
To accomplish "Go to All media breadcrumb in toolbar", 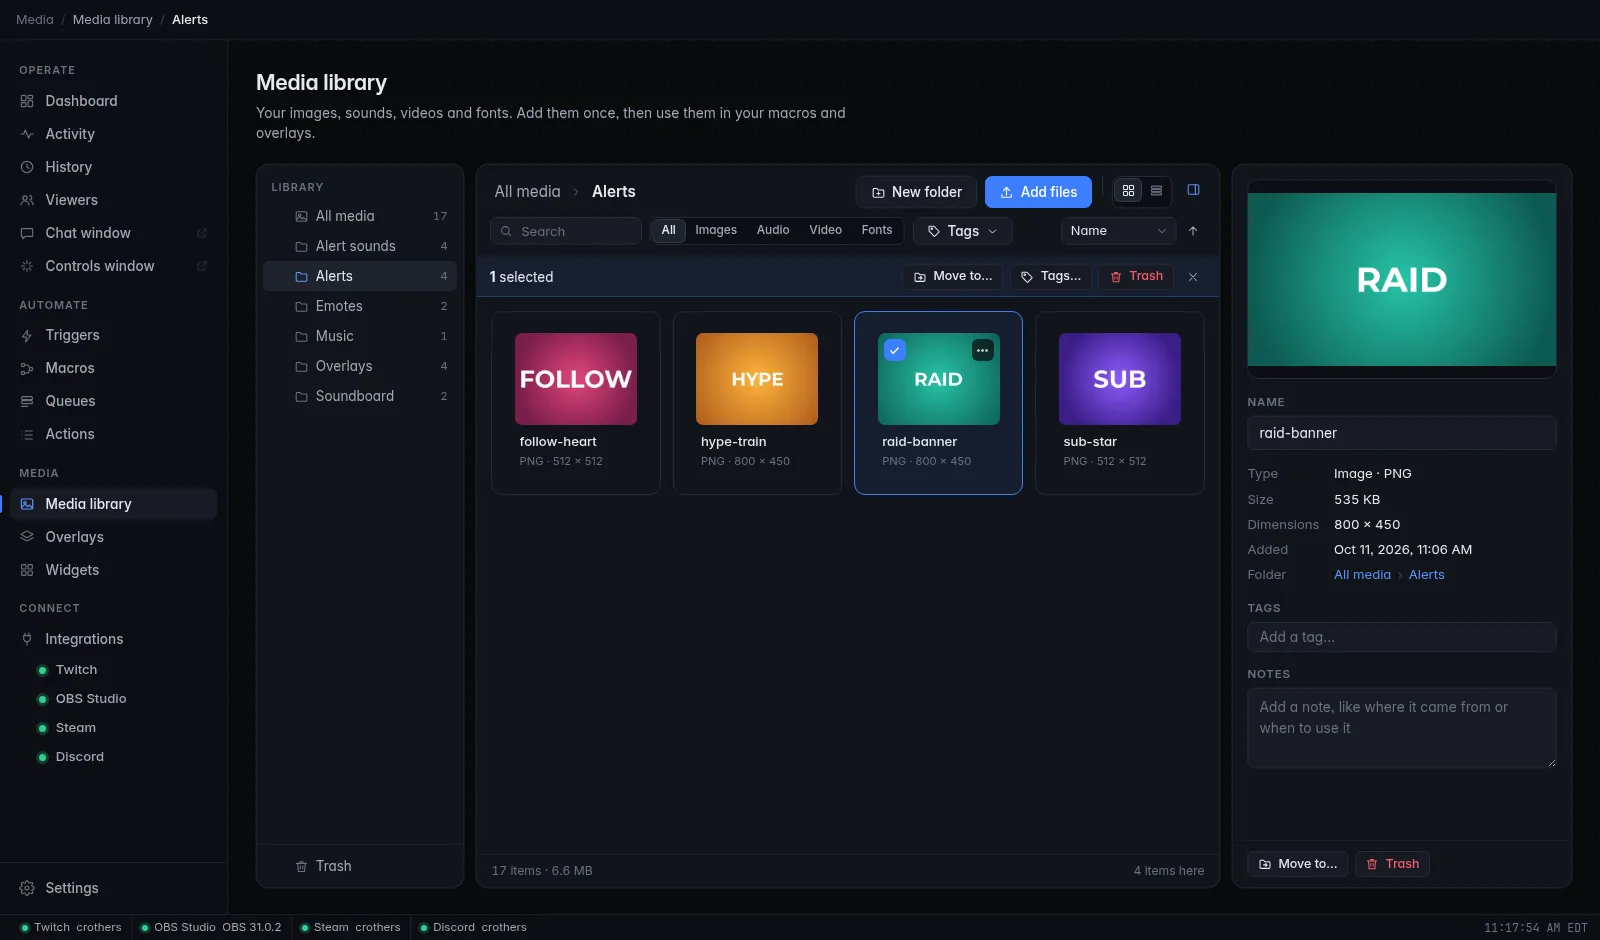I will pos(527,192).
